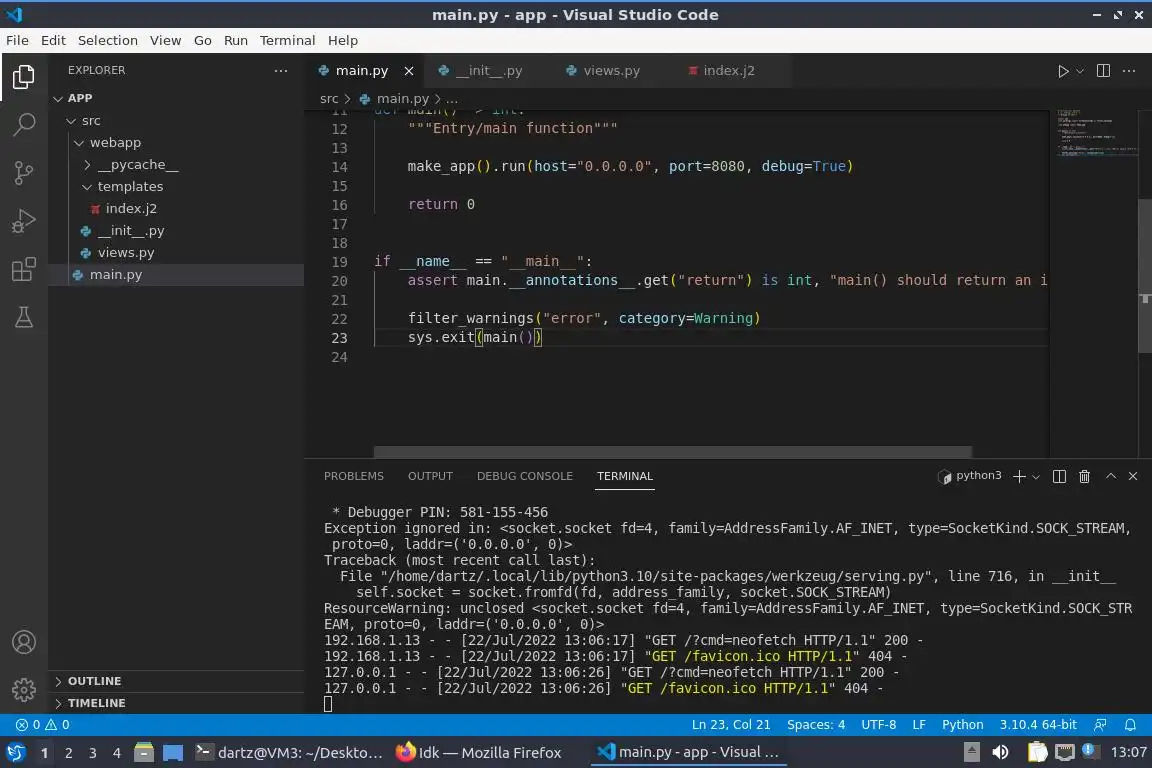Open the Help menu
Image resolution: width=1152 pixels, height=768 pixels.
[x=342, y=40]
